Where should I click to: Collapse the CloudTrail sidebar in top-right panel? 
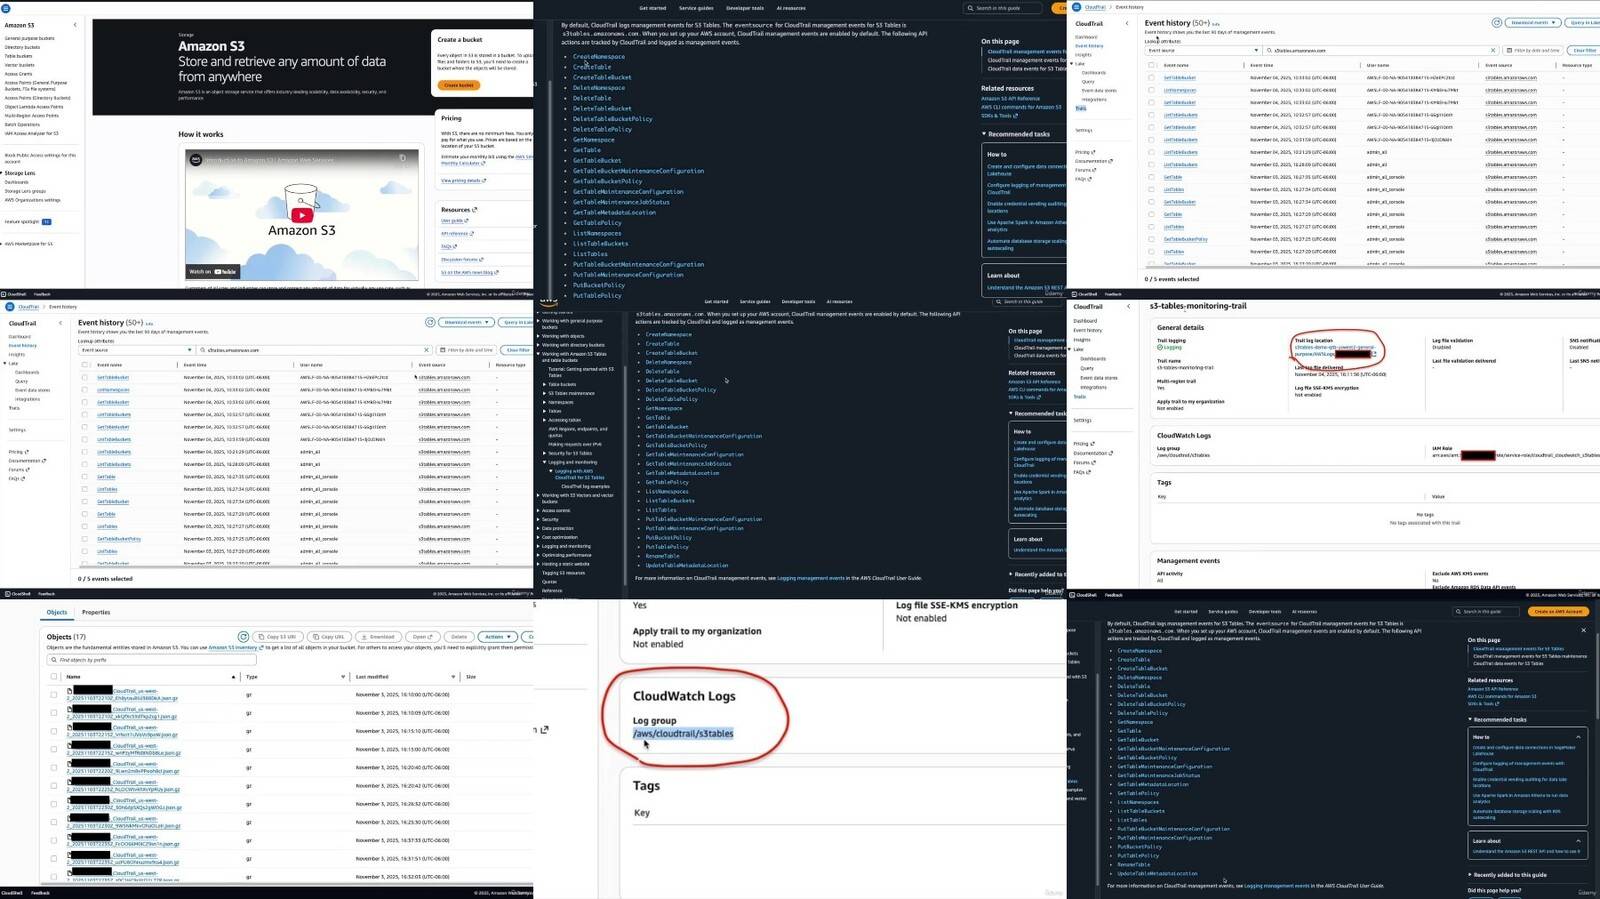tap(1127, 23)
